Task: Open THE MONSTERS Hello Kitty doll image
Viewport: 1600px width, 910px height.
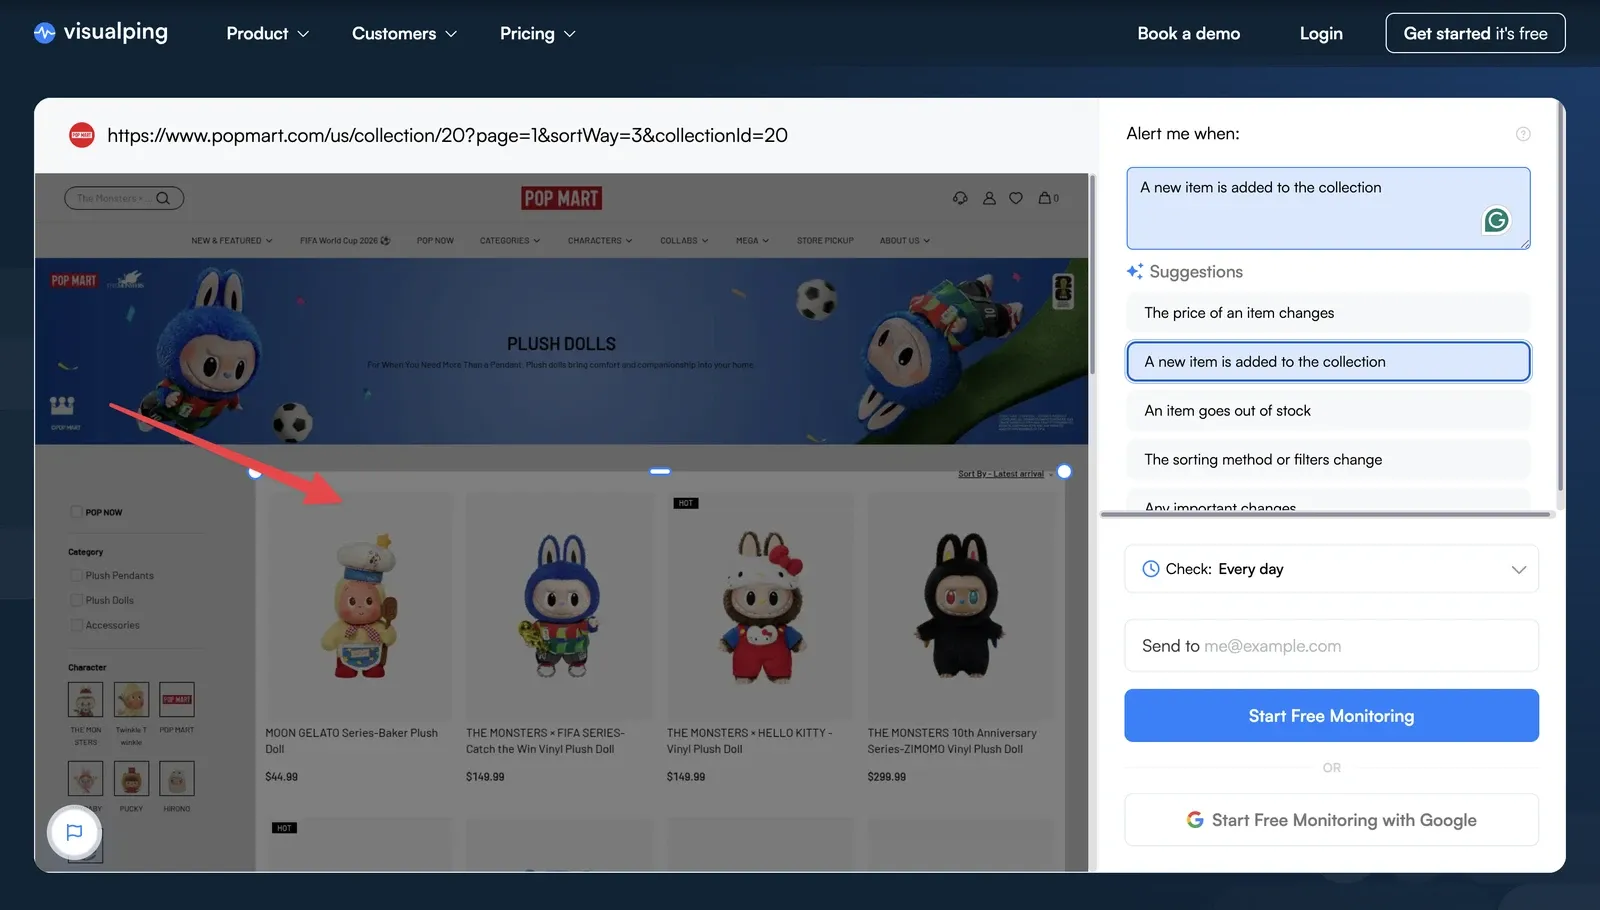Action: coord(760,606)
